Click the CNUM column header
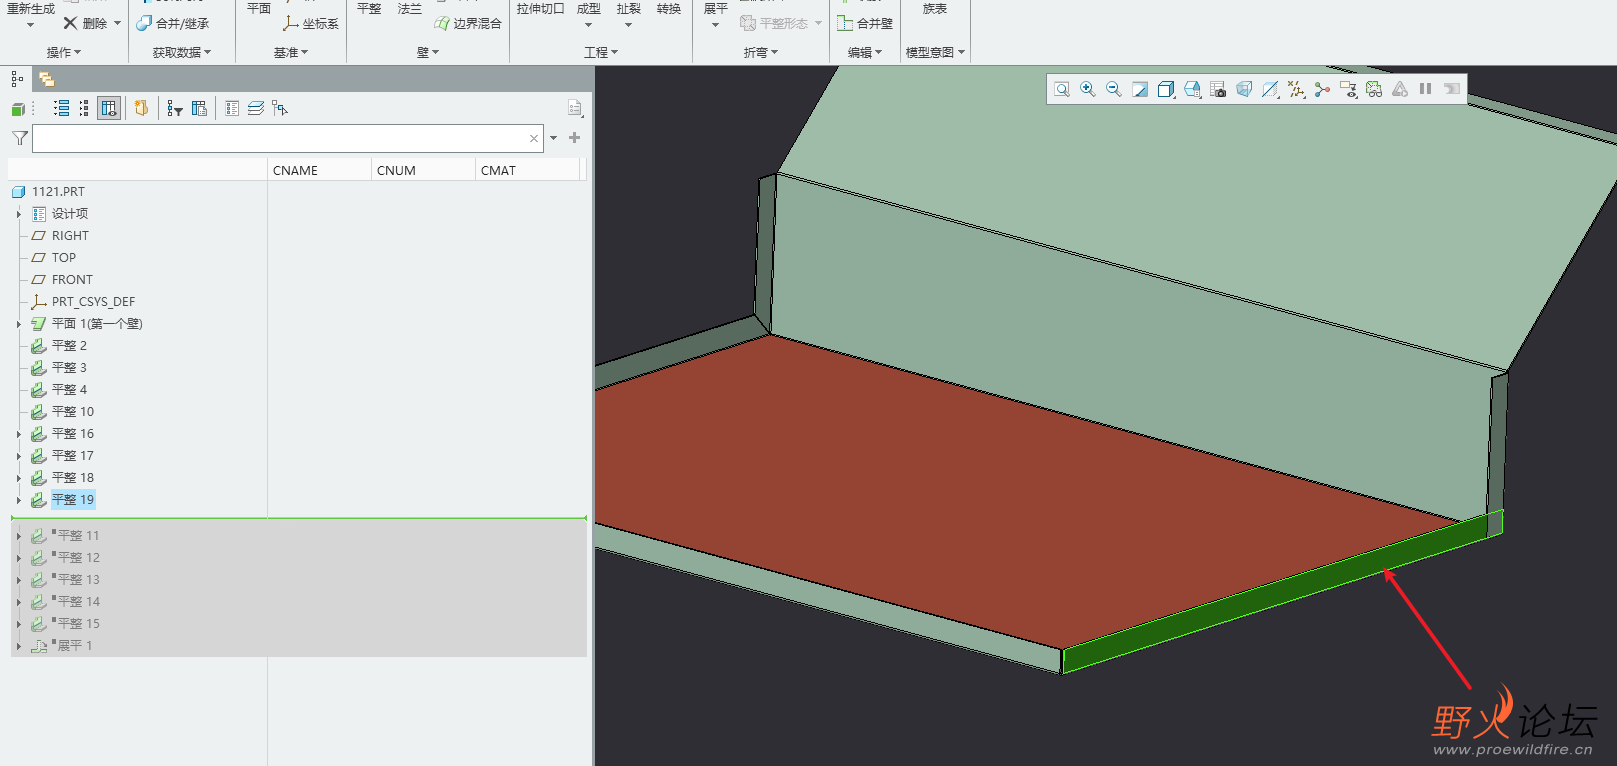1617x766 pixels. coord(423,170)
